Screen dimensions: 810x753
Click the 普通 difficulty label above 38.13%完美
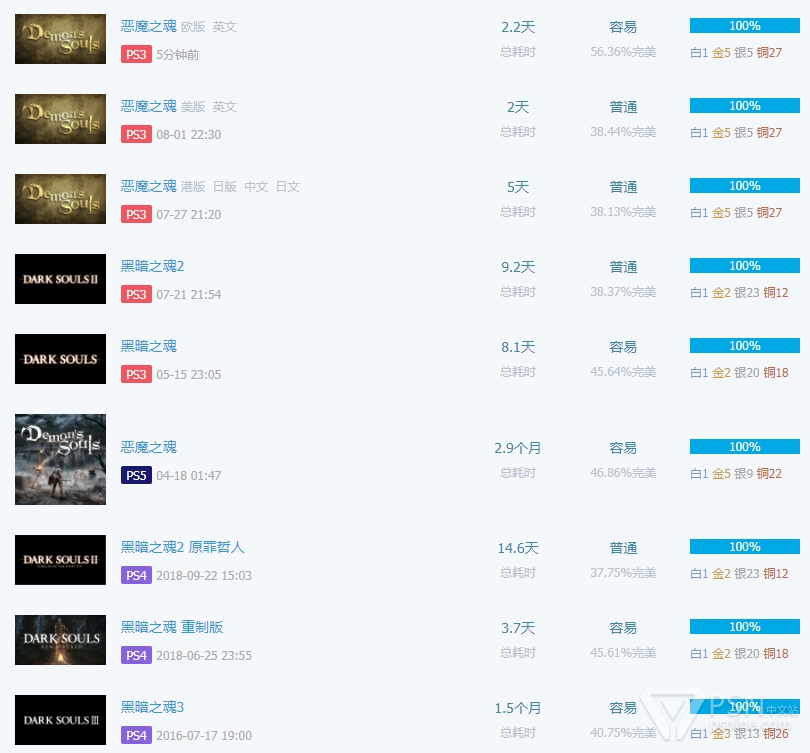tap(623, 187)
